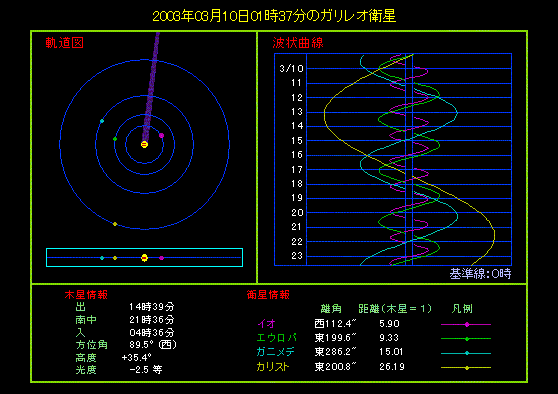
Task: Click the yellow Callisto legend marker
Action: pyautogui.click(x=467, y=368)
